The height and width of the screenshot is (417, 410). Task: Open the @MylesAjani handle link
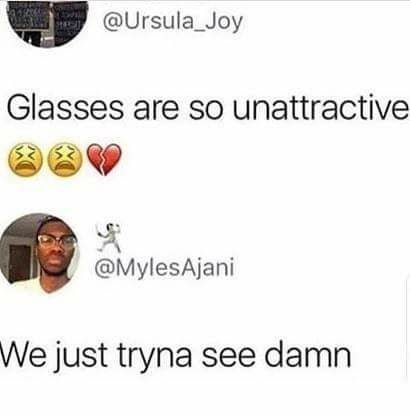tap(165, 268)
